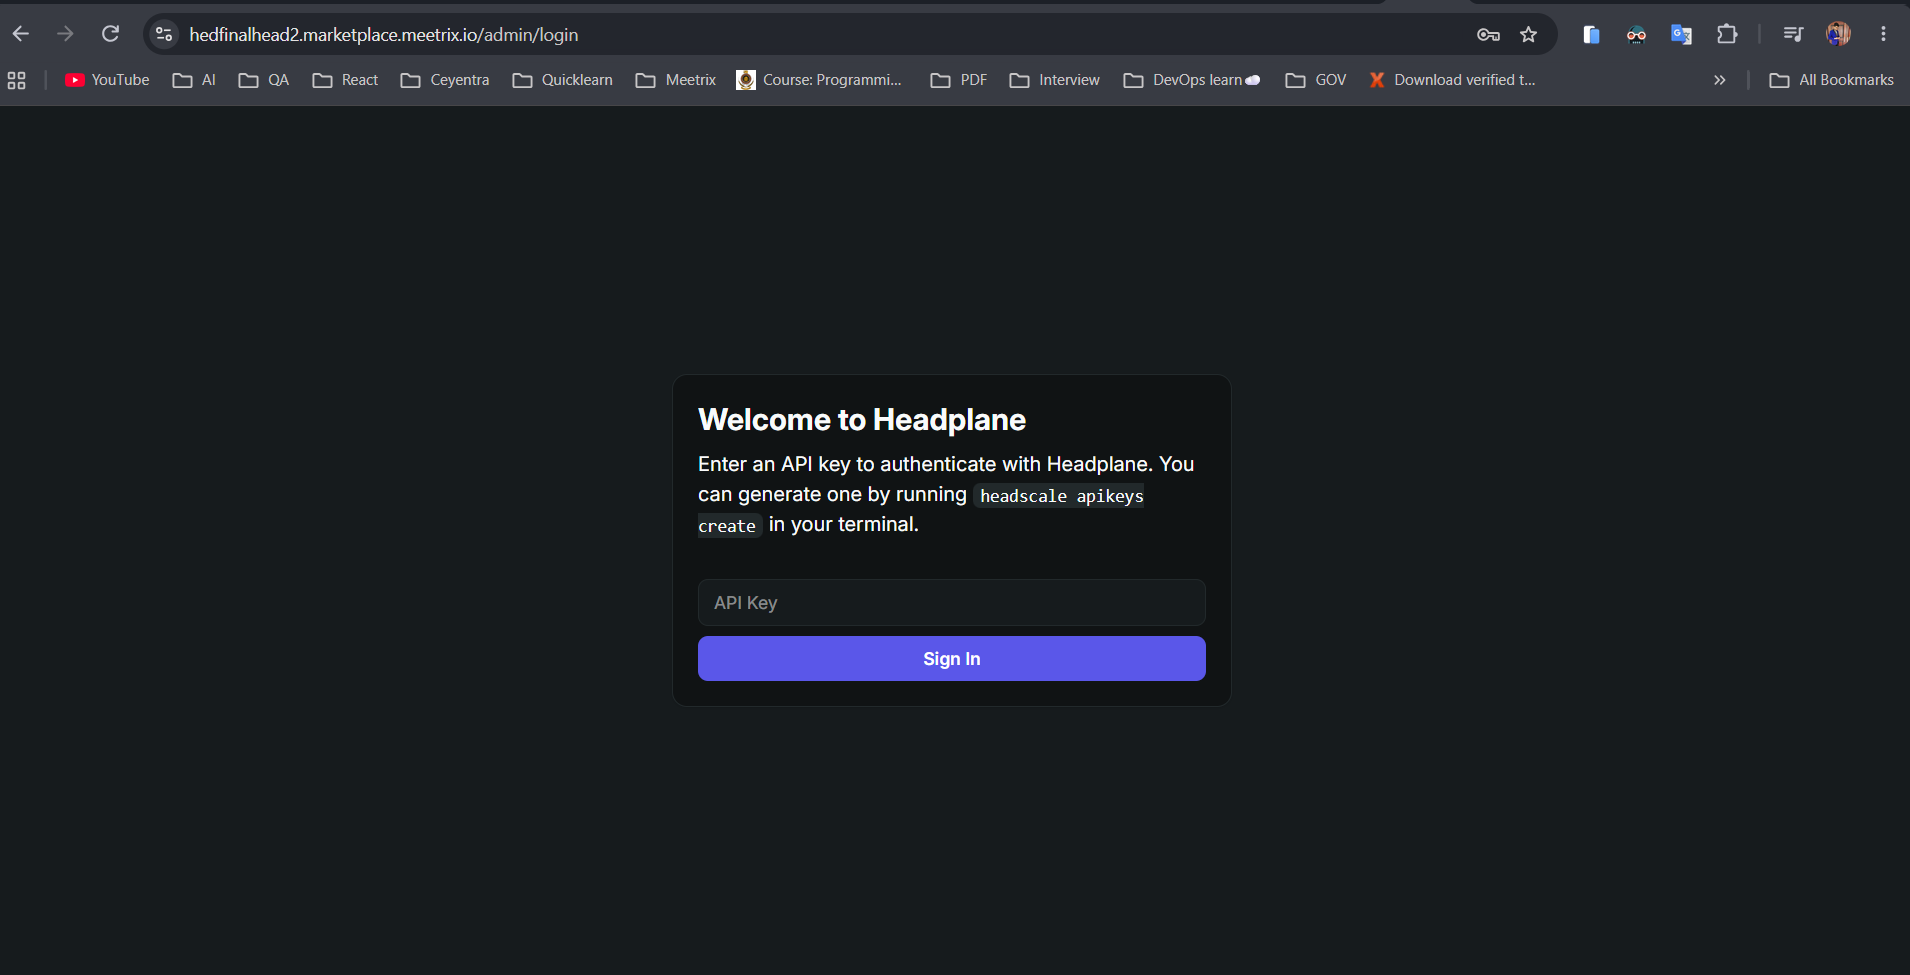
Task: Open the PDF bookmarks folder
Action: 959,80
